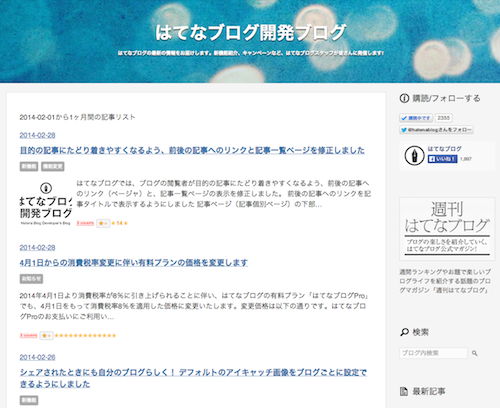Open the はてなブログ開発ブログ header title
This screenshot has width=500, height=408.
251,32
